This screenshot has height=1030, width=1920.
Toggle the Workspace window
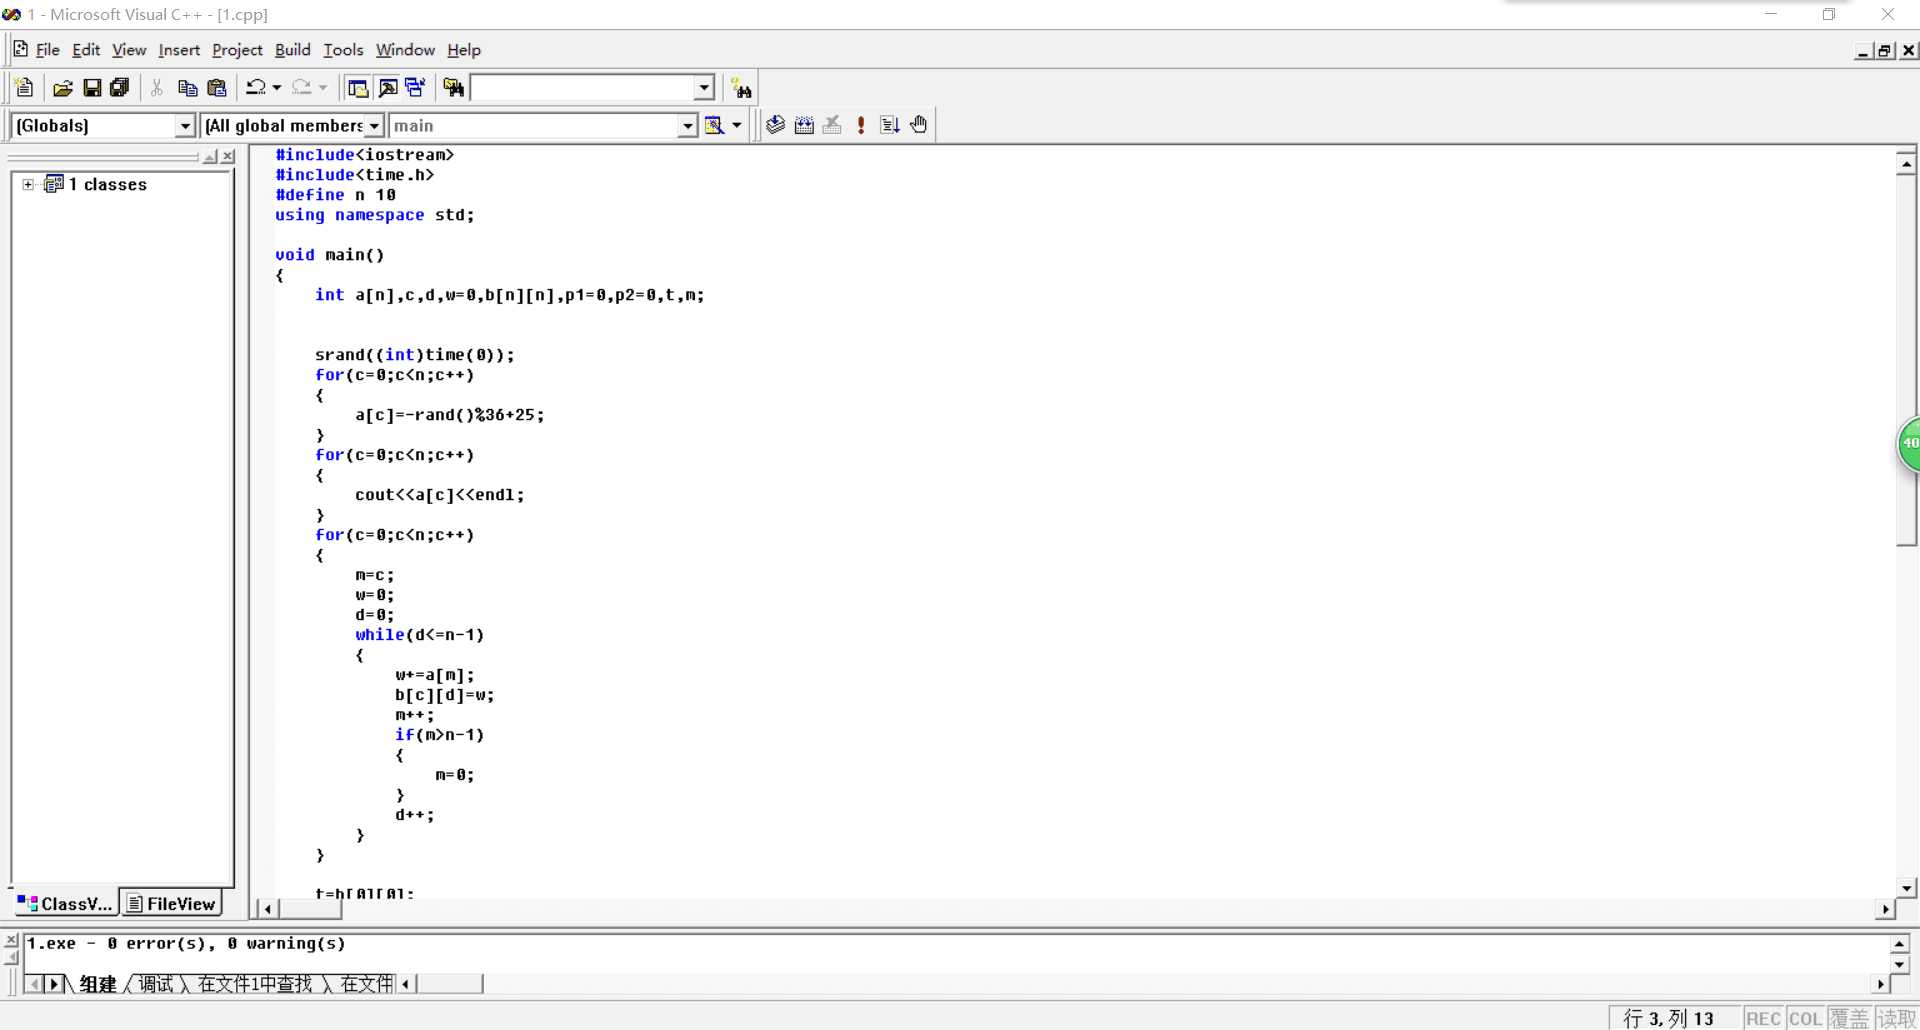(357, 88)
